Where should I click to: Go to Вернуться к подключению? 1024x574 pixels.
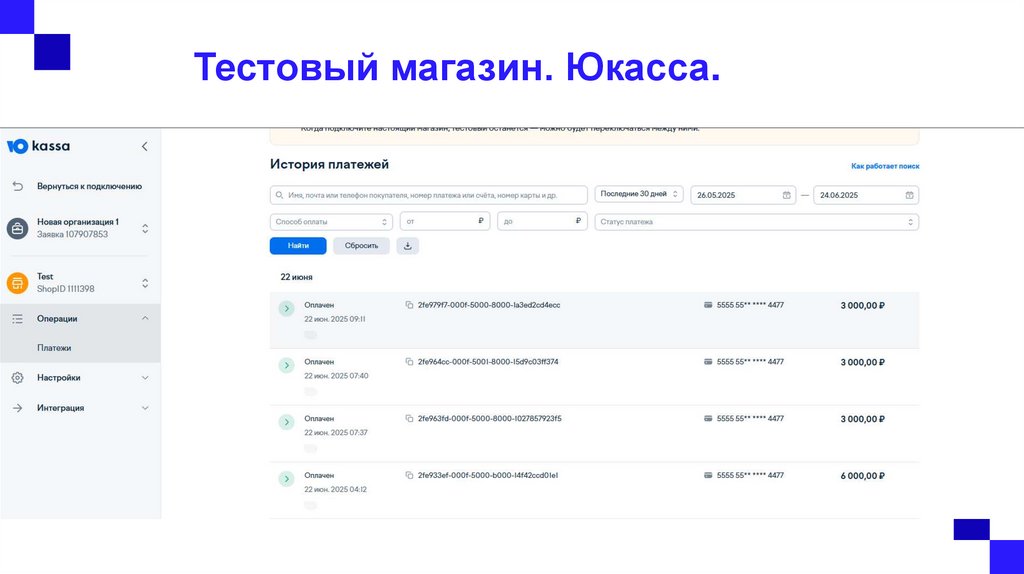click(x=89, y=186)
